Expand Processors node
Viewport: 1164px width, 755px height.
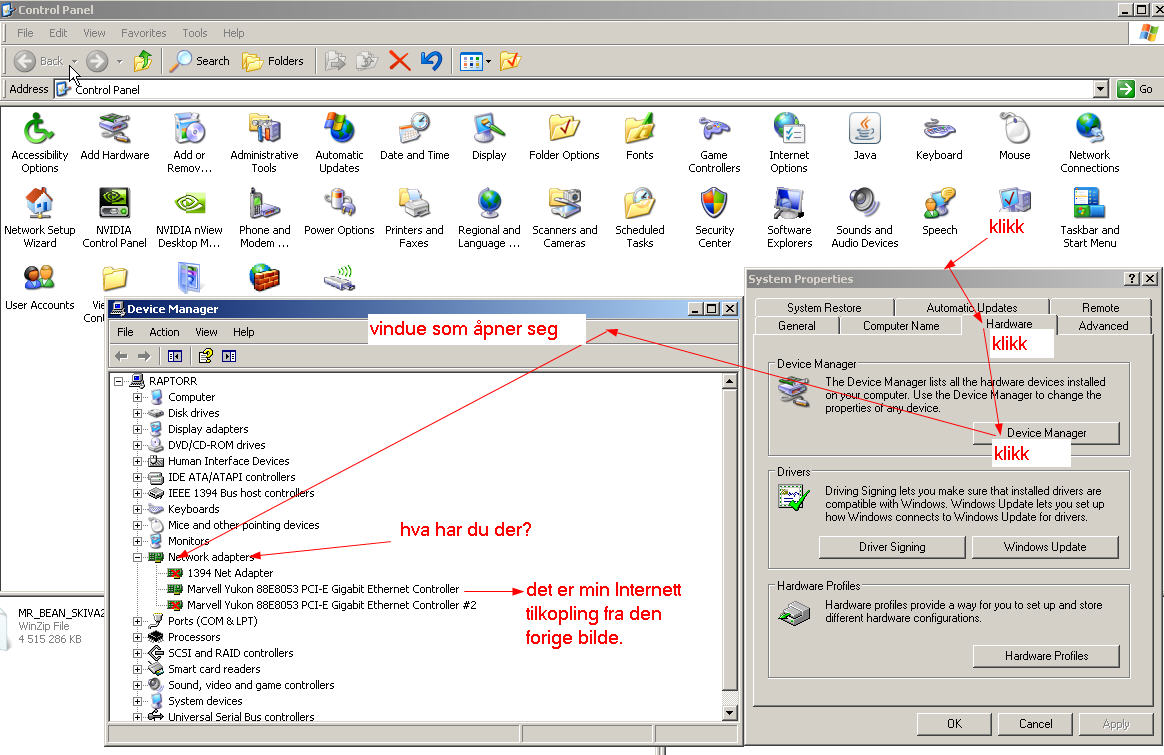(137, 637)
